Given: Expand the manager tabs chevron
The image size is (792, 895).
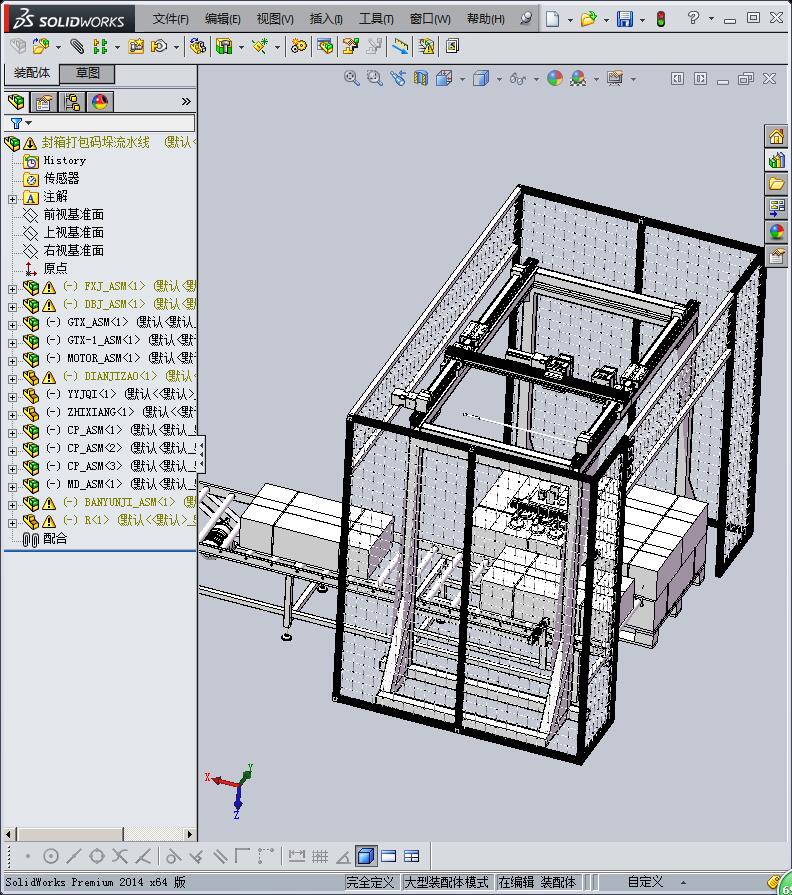Looking at the screenshot, I should pyautogui.click(x=186, y=102).
